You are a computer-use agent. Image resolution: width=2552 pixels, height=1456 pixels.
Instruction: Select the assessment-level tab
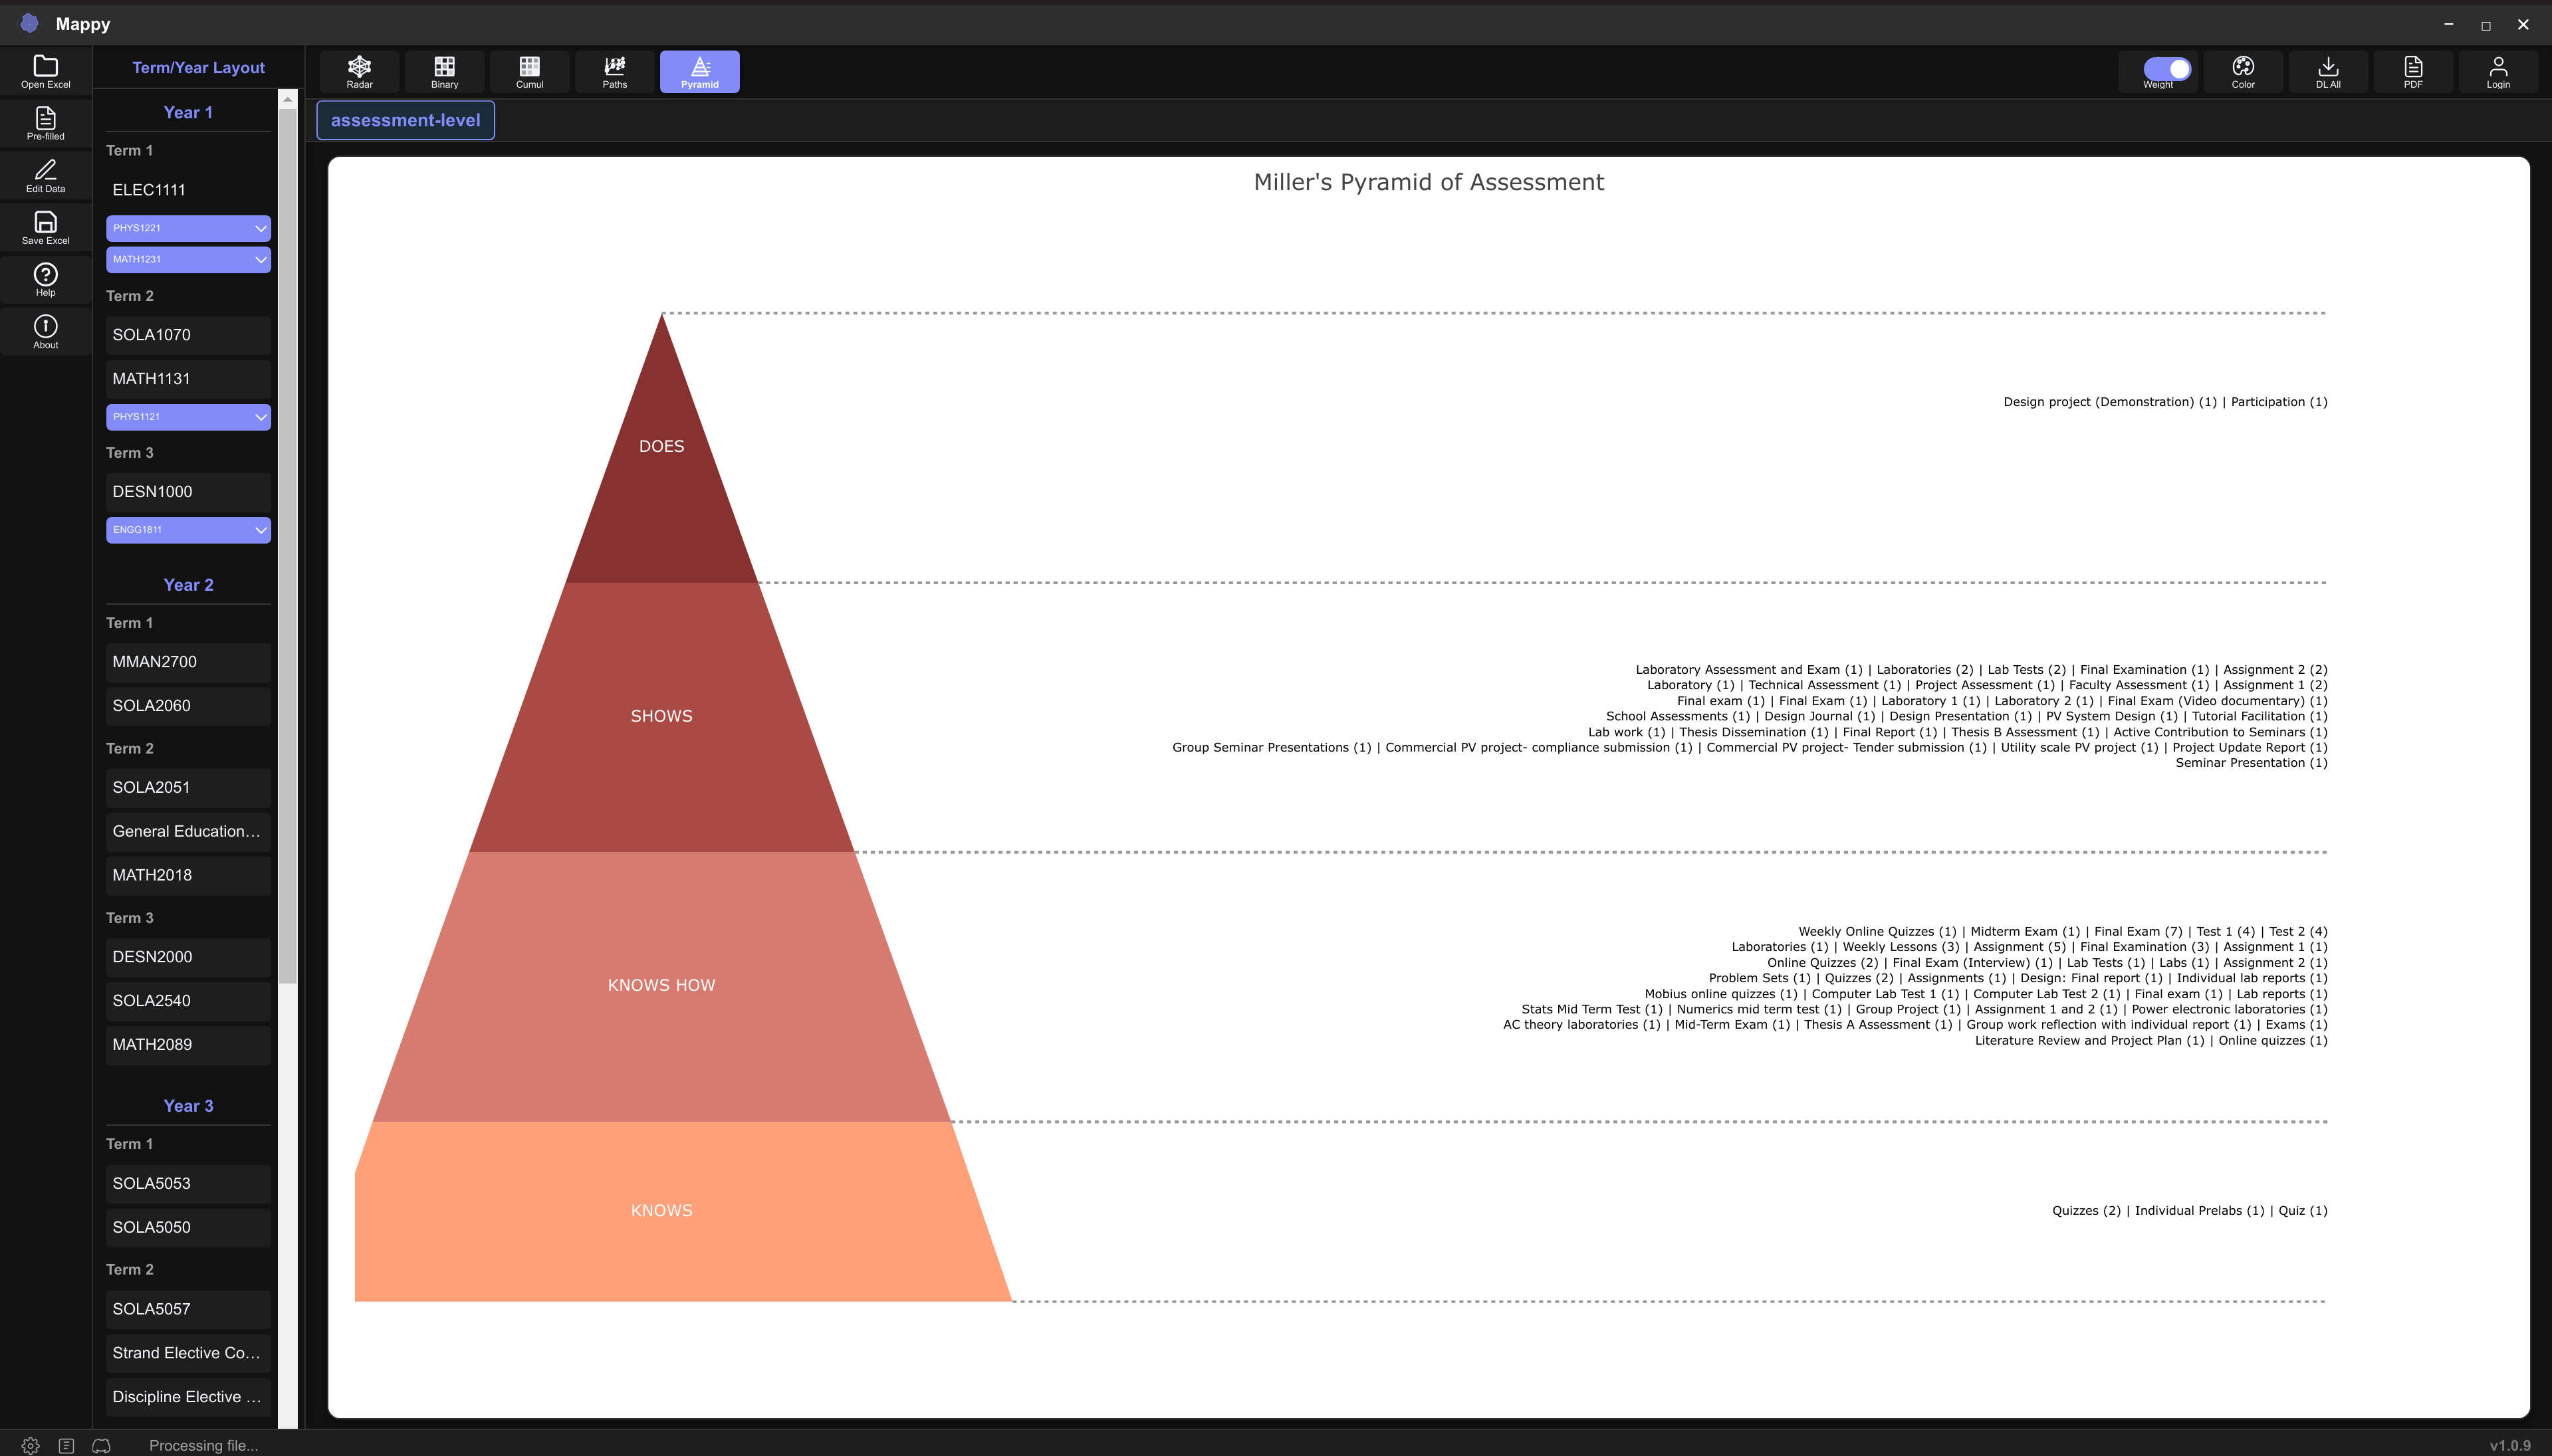click(405, 120)
